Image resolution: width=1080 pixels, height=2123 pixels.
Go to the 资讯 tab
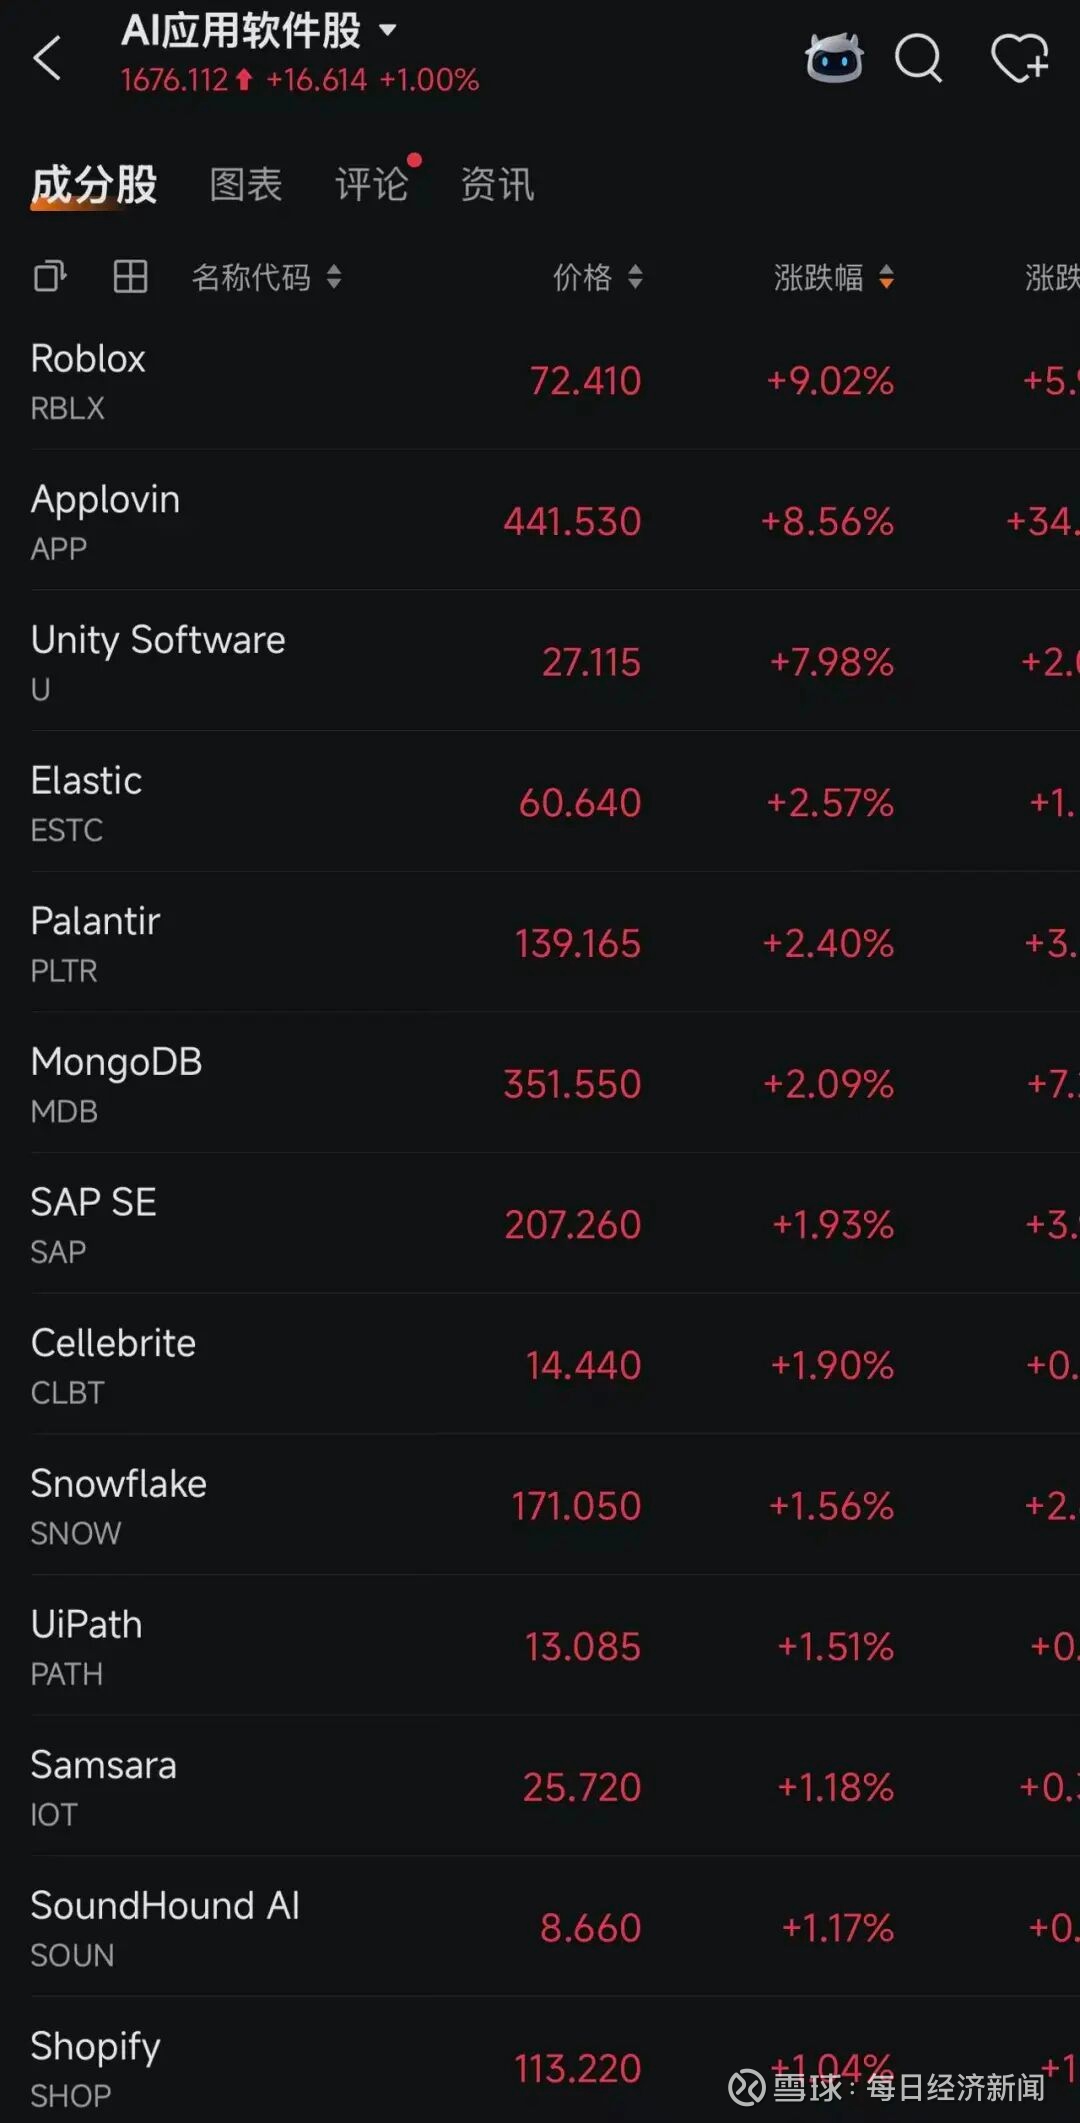497,185
